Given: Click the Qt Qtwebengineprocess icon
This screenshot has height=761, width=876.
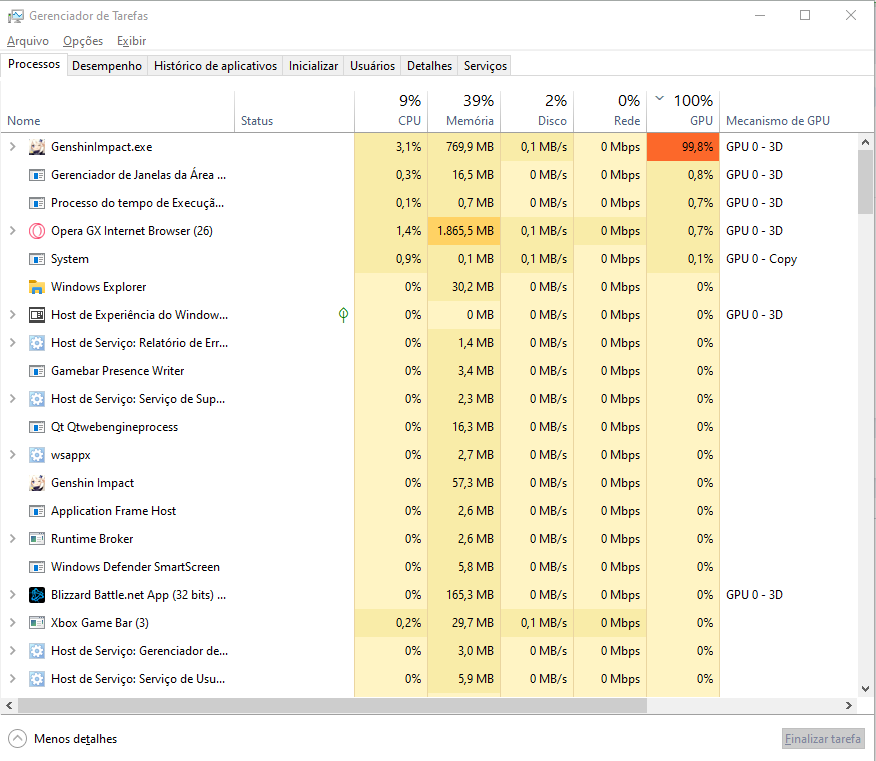Looking at the screenshot, I should (x=37, y=427).
